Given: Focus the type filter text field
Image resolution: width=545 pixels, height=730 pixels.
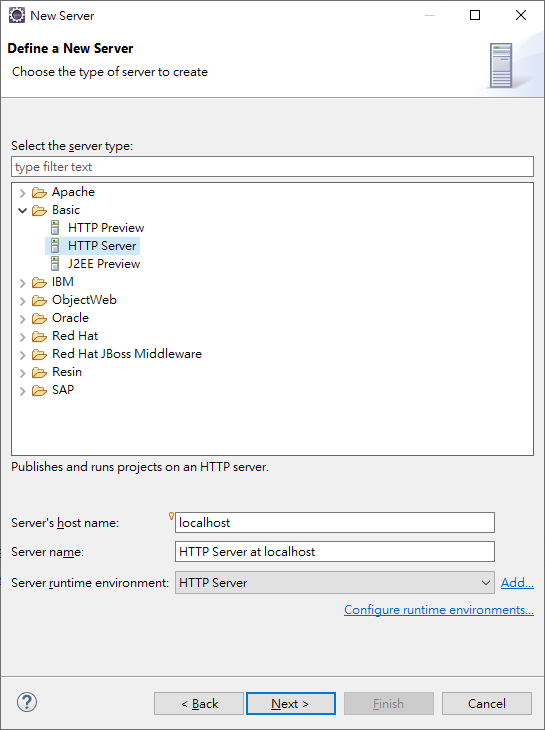Looking at the screenshot, I should pos(272,167).
